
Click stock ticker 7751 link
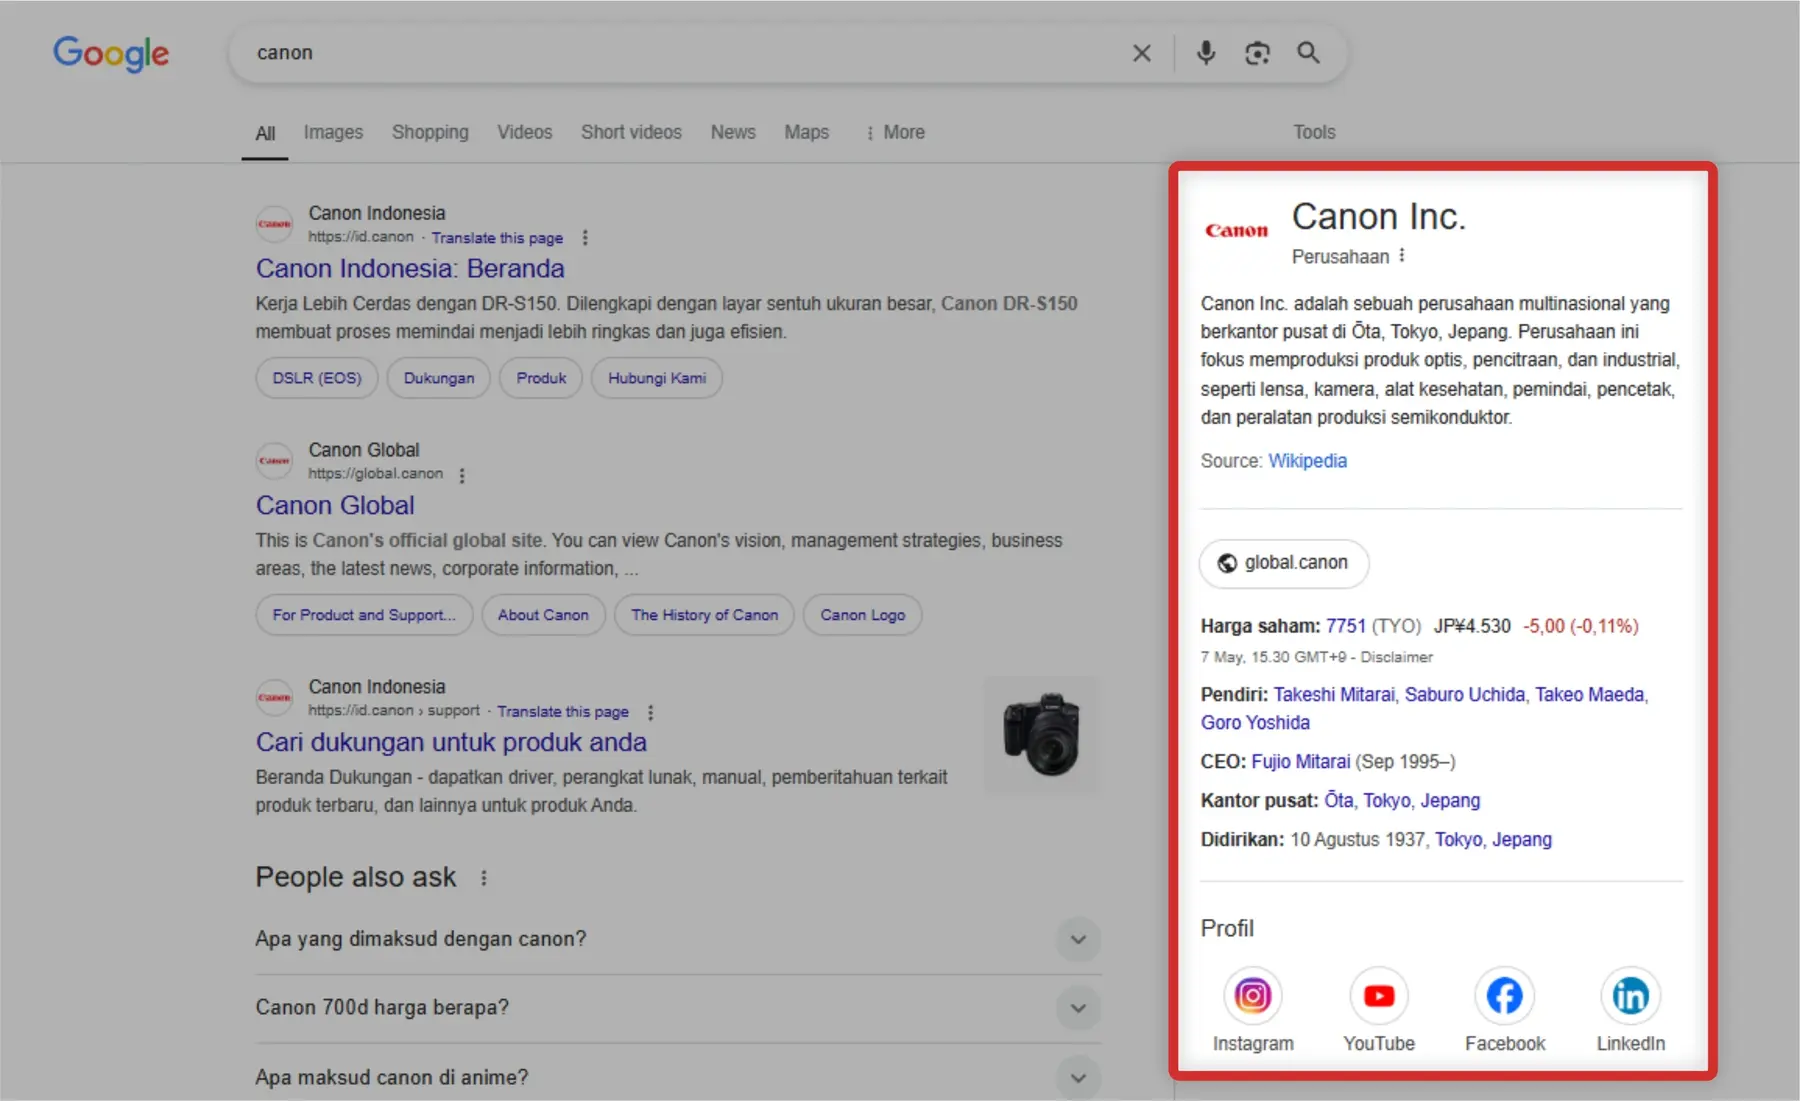[1345, 626]
